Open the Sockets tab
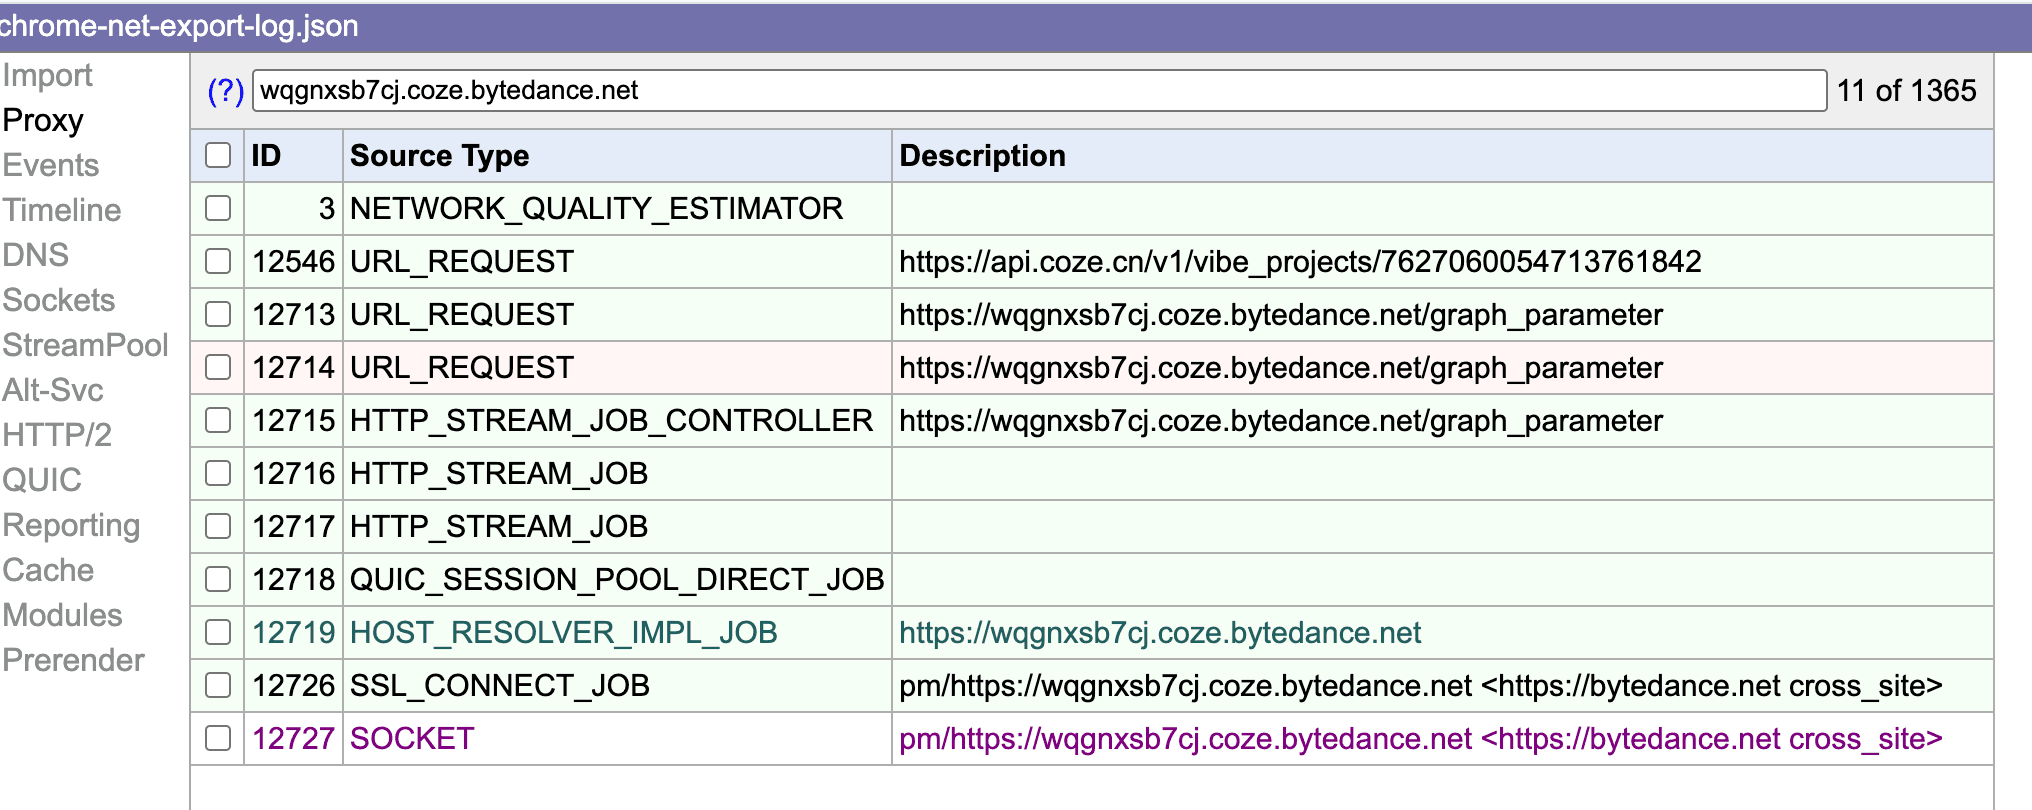The width and height of the screenshot is (2032, 810). click(x=58, y=300)
